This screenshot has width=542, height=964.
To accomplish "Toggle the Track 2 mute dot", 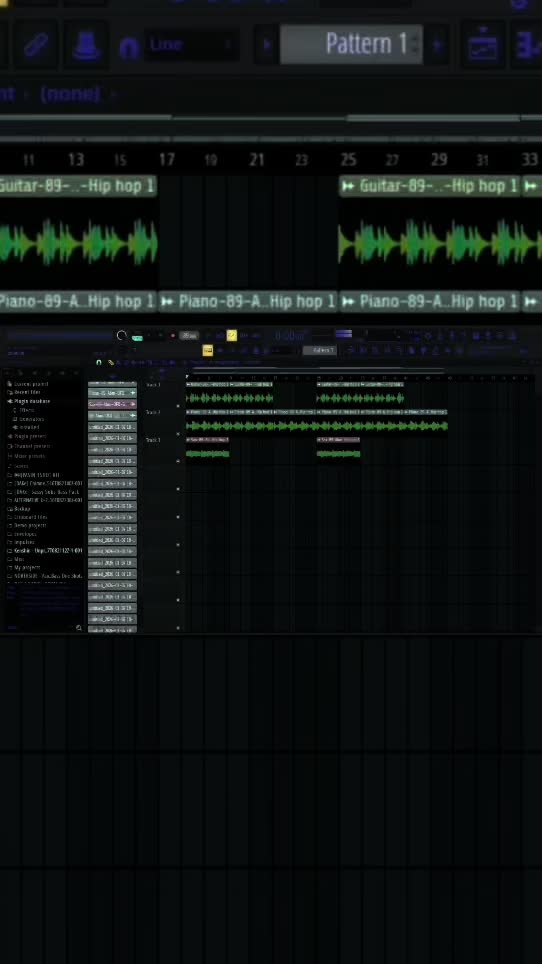I will click(x=179, y=433).
